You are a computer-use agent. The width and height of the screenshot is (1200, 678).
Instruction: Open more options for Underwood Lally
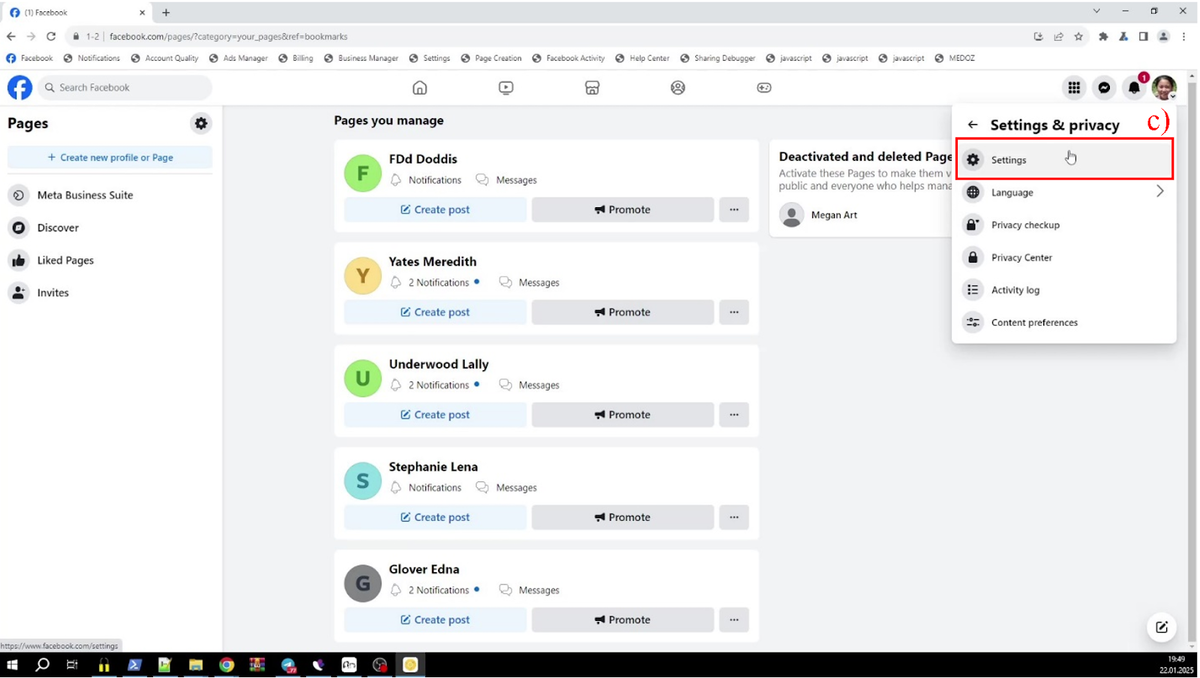(x=734, y=415)
